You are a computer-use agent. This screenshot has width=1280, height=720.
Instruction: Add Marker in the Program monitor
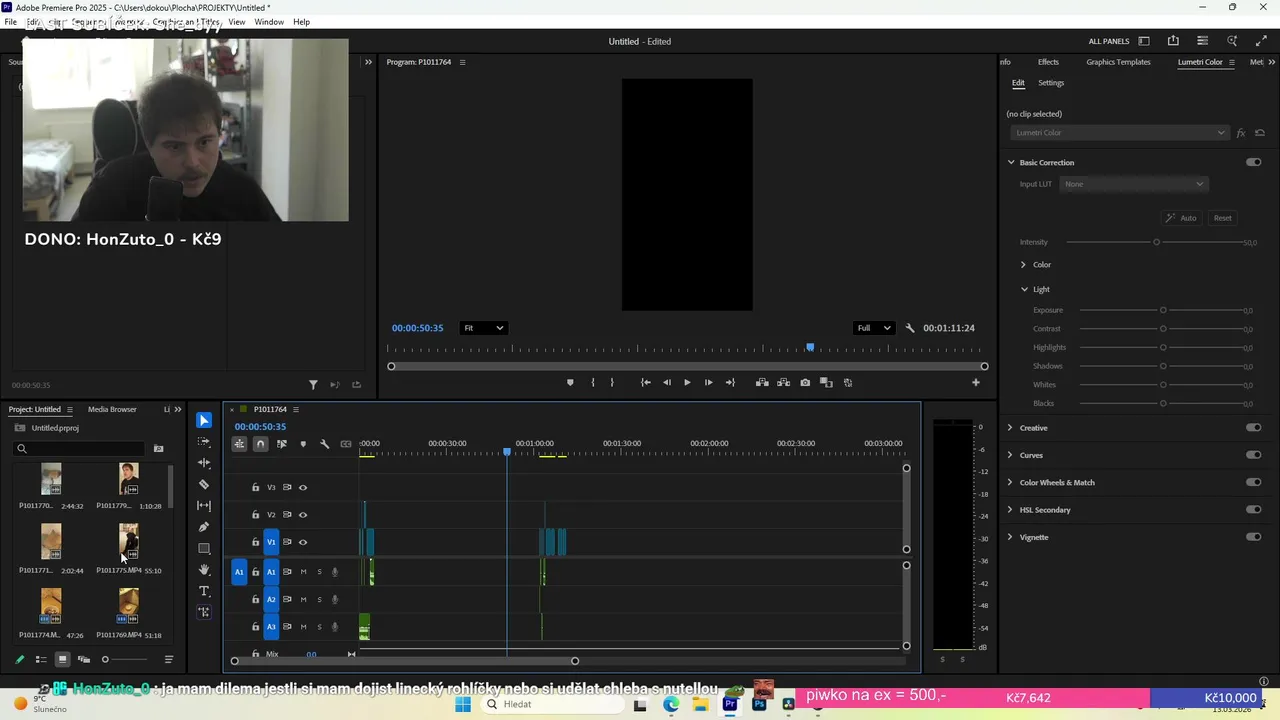coord(570,383)
